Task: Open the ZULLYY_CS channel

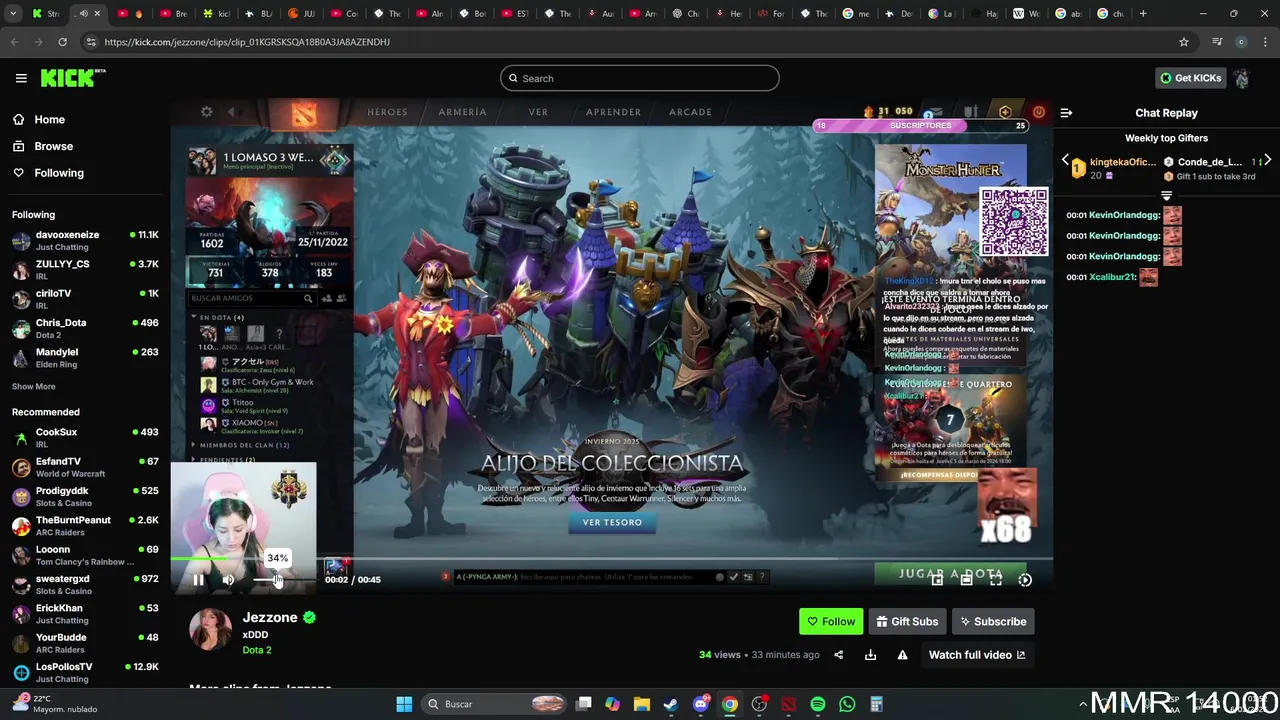Action: click(85, 269)
